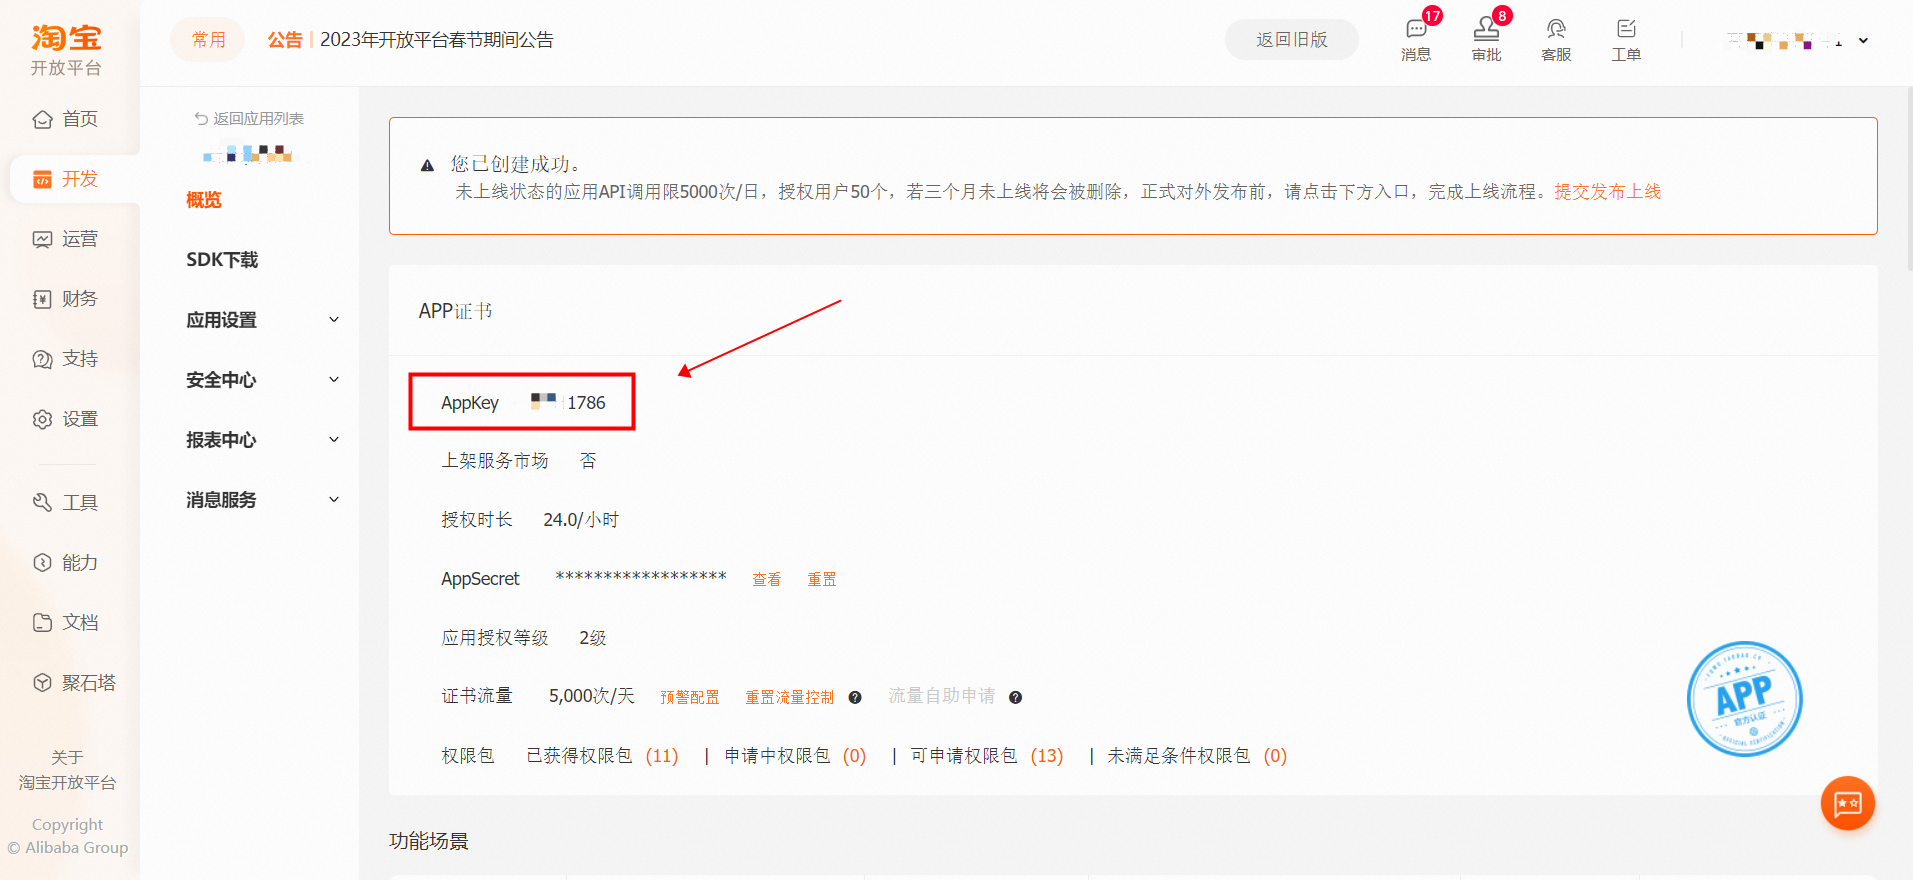Screen dimensions: 1913x880
Task: Click the 上架服务市场 value 否
Action: (588, 461)
